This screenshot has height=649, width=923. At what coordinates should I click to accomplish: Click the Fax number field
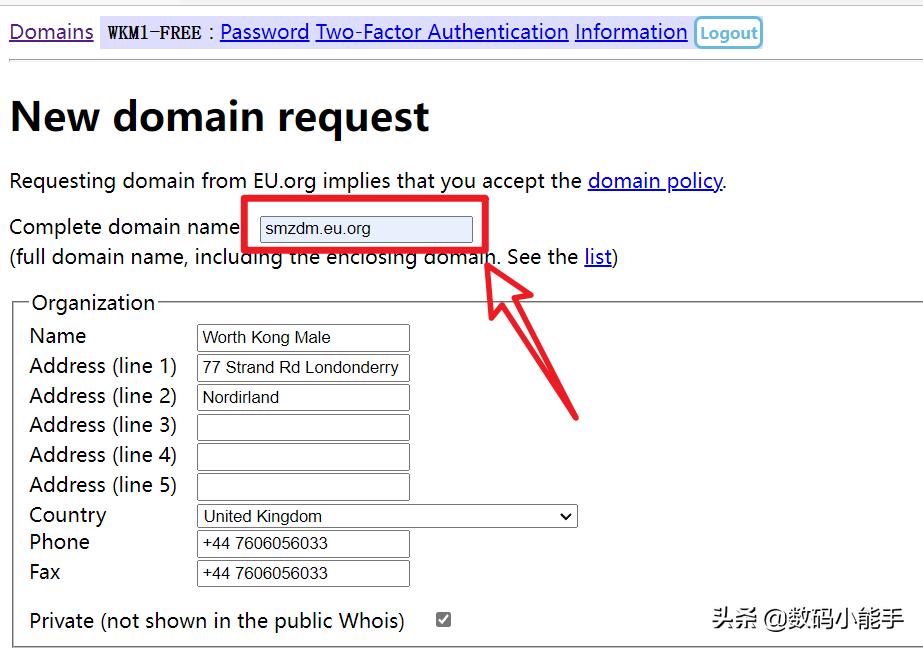303,573
